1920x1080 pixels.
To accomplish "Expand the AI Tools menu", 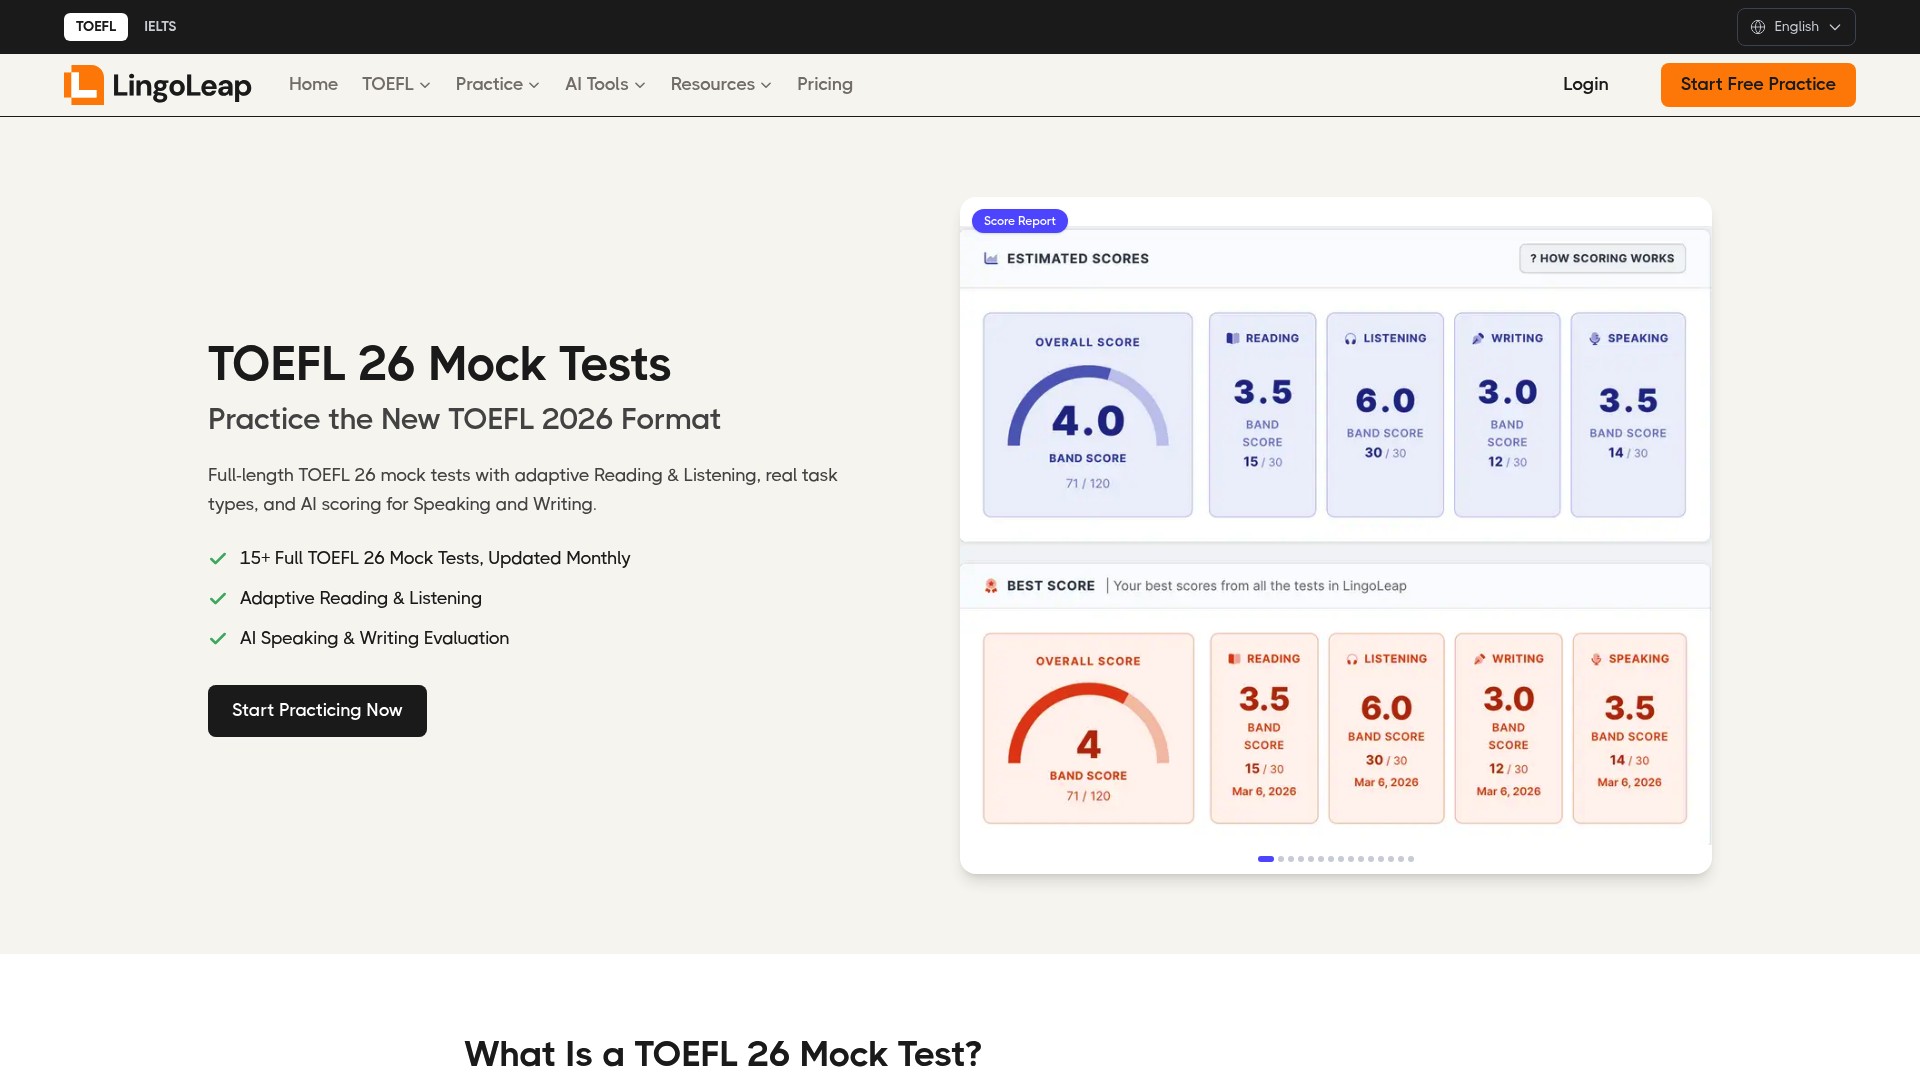I will [x=605, y=84].
